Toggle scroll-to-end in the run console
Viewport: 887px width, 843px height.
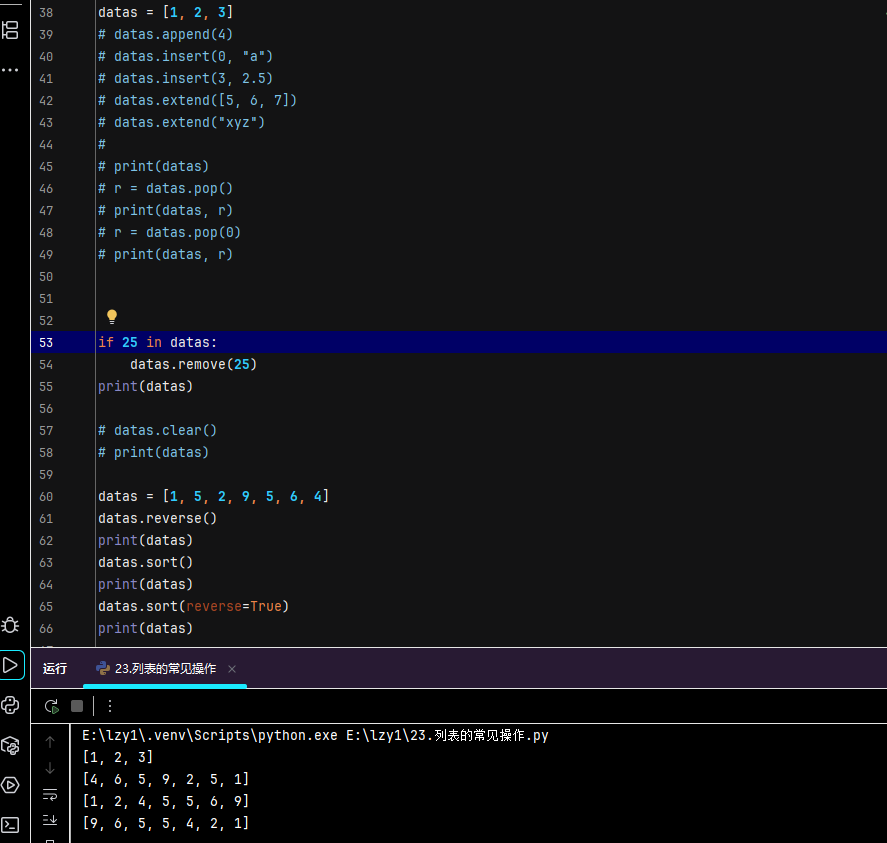click(x=50, y=820)
